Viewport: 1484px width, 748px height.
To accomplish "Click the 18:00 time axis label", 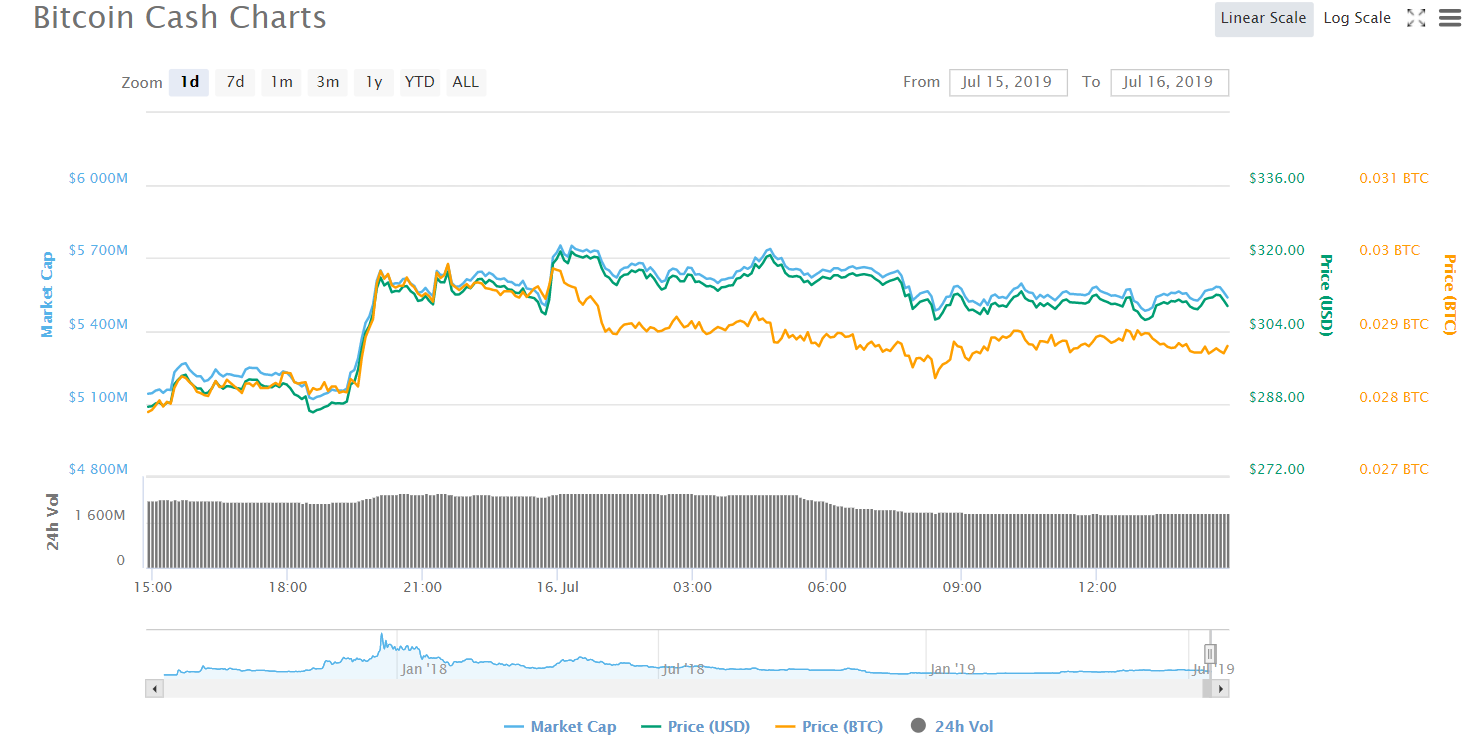I will 288,587.
